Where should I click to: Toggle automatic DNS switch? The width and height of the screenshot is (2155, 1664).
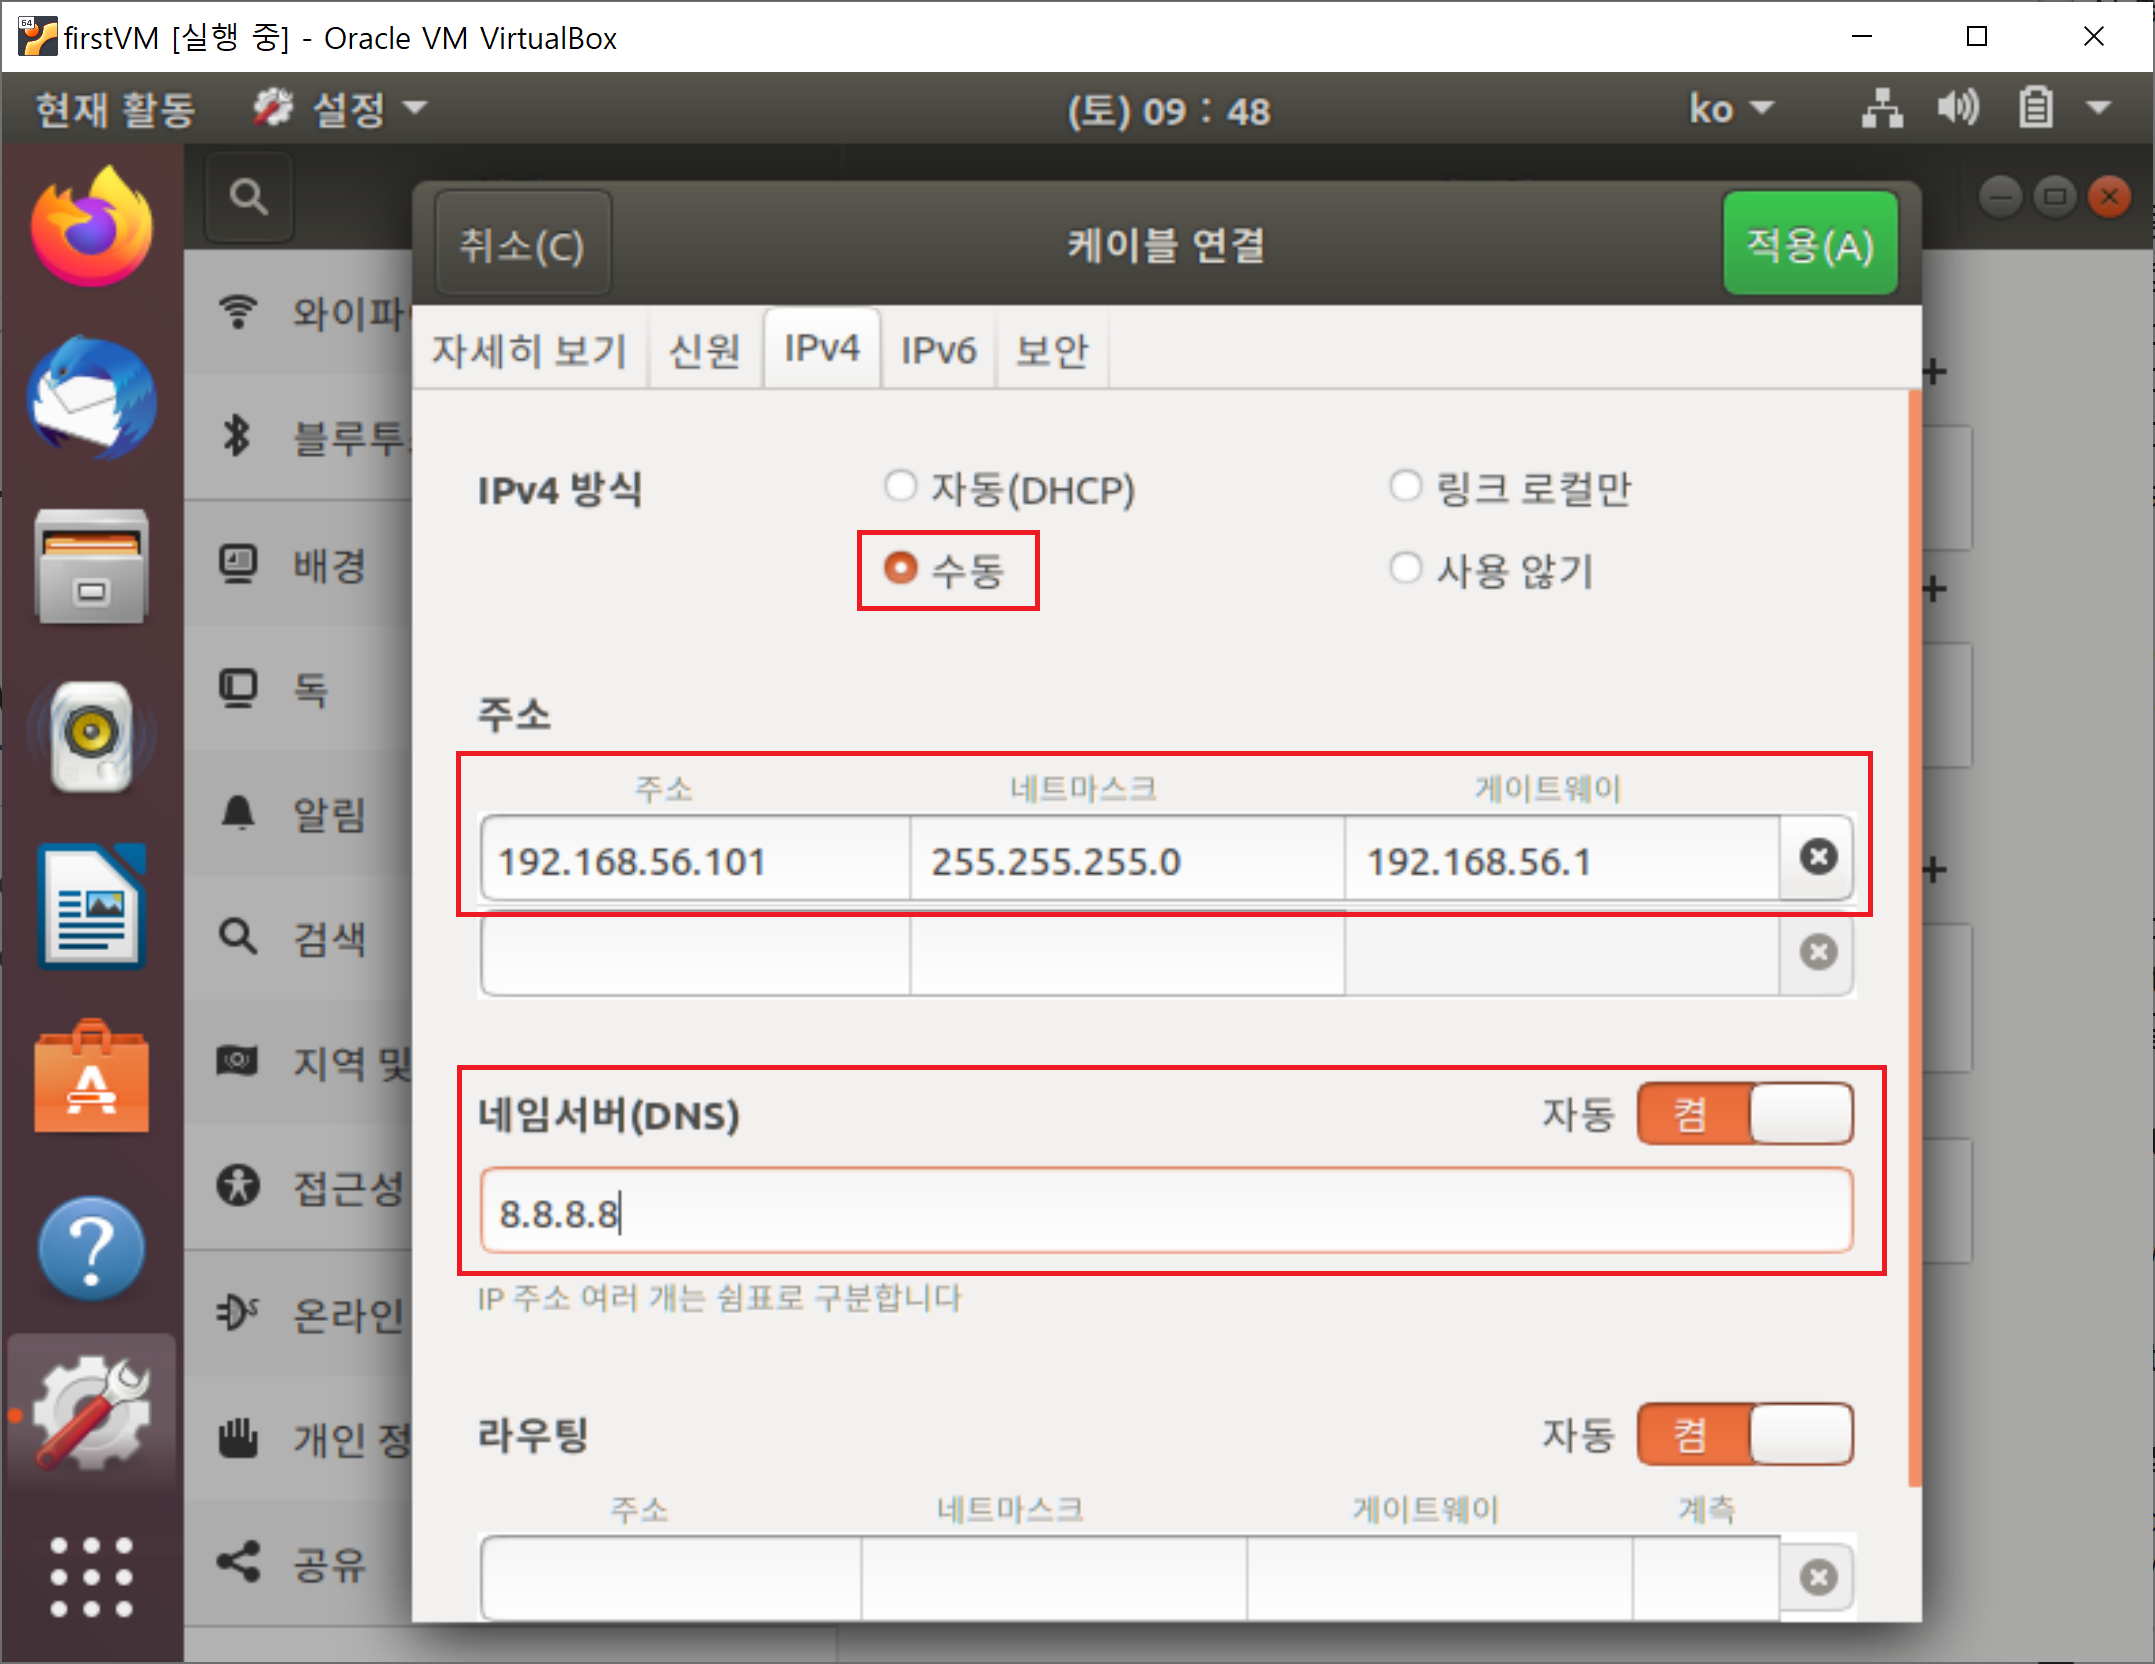1745,1114
